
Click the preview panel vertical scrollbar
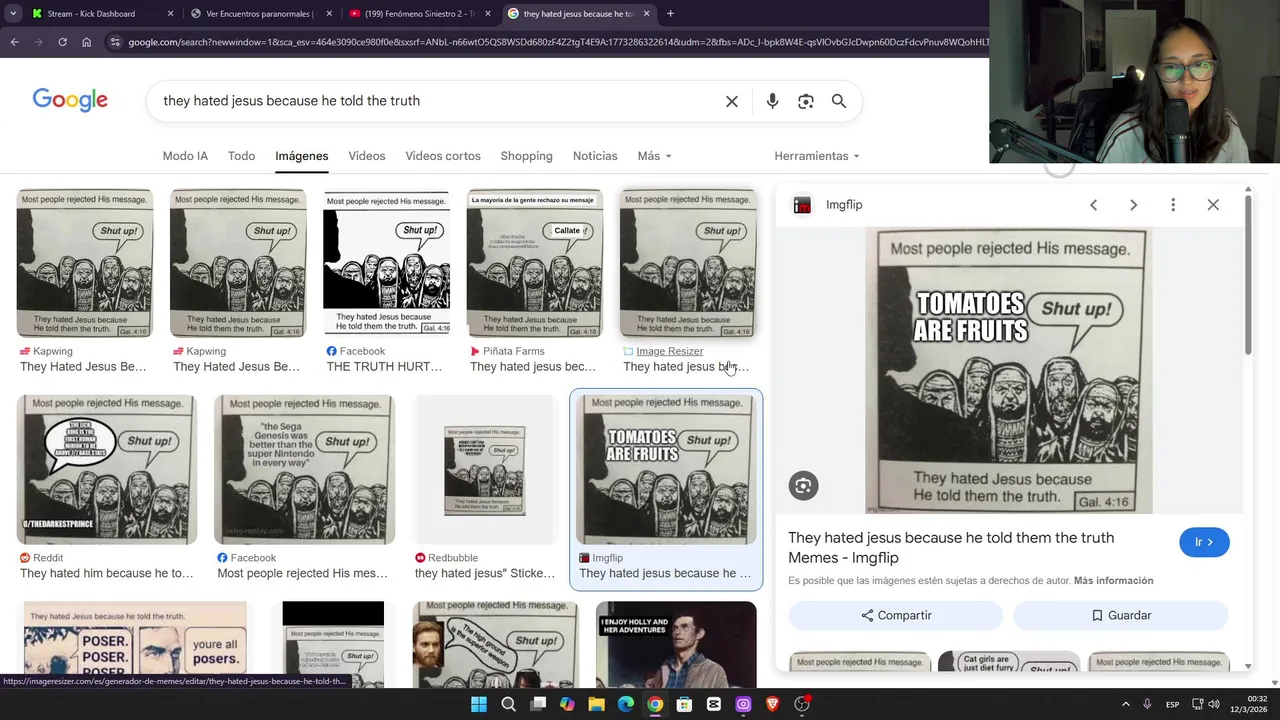pos(1247,275)
